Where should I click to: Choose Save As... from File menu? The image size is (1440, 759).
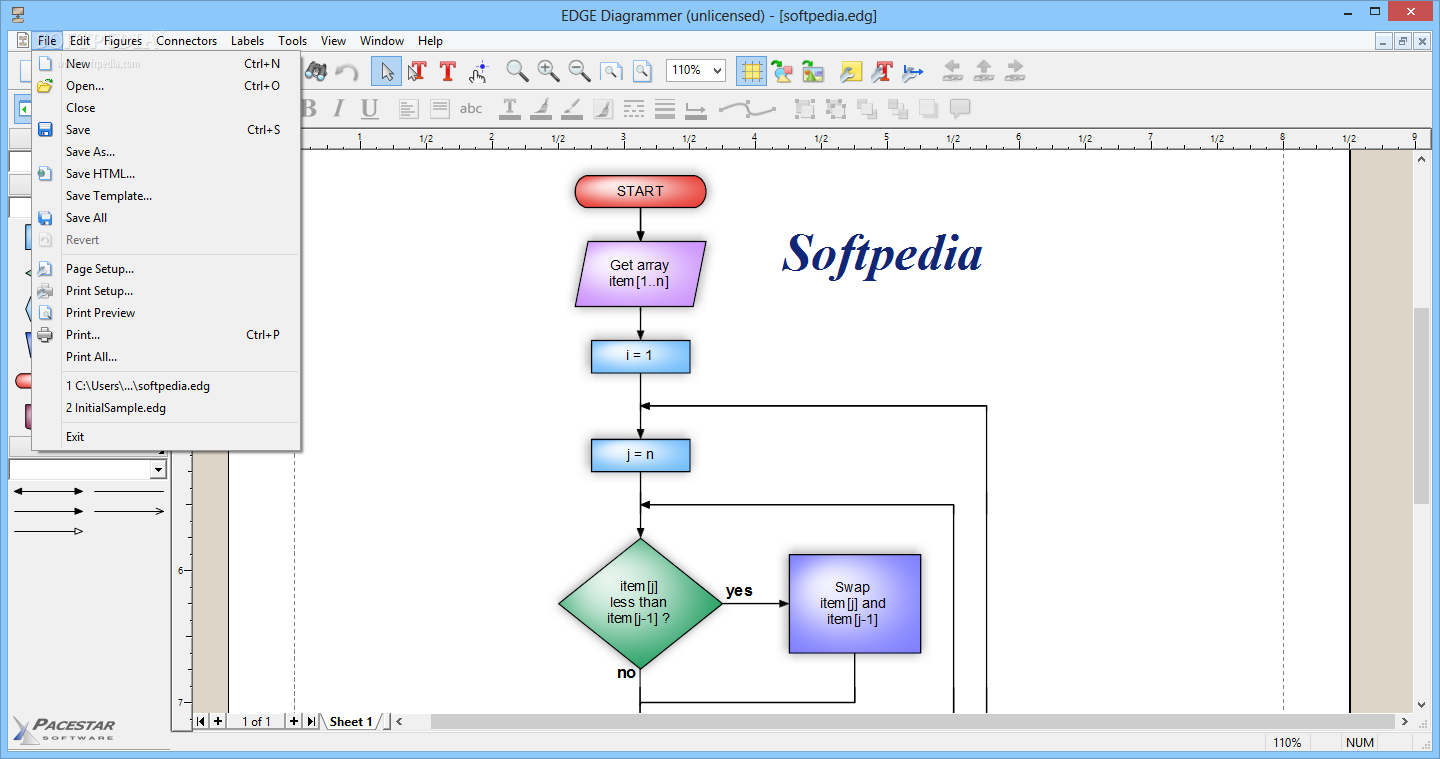166,152
